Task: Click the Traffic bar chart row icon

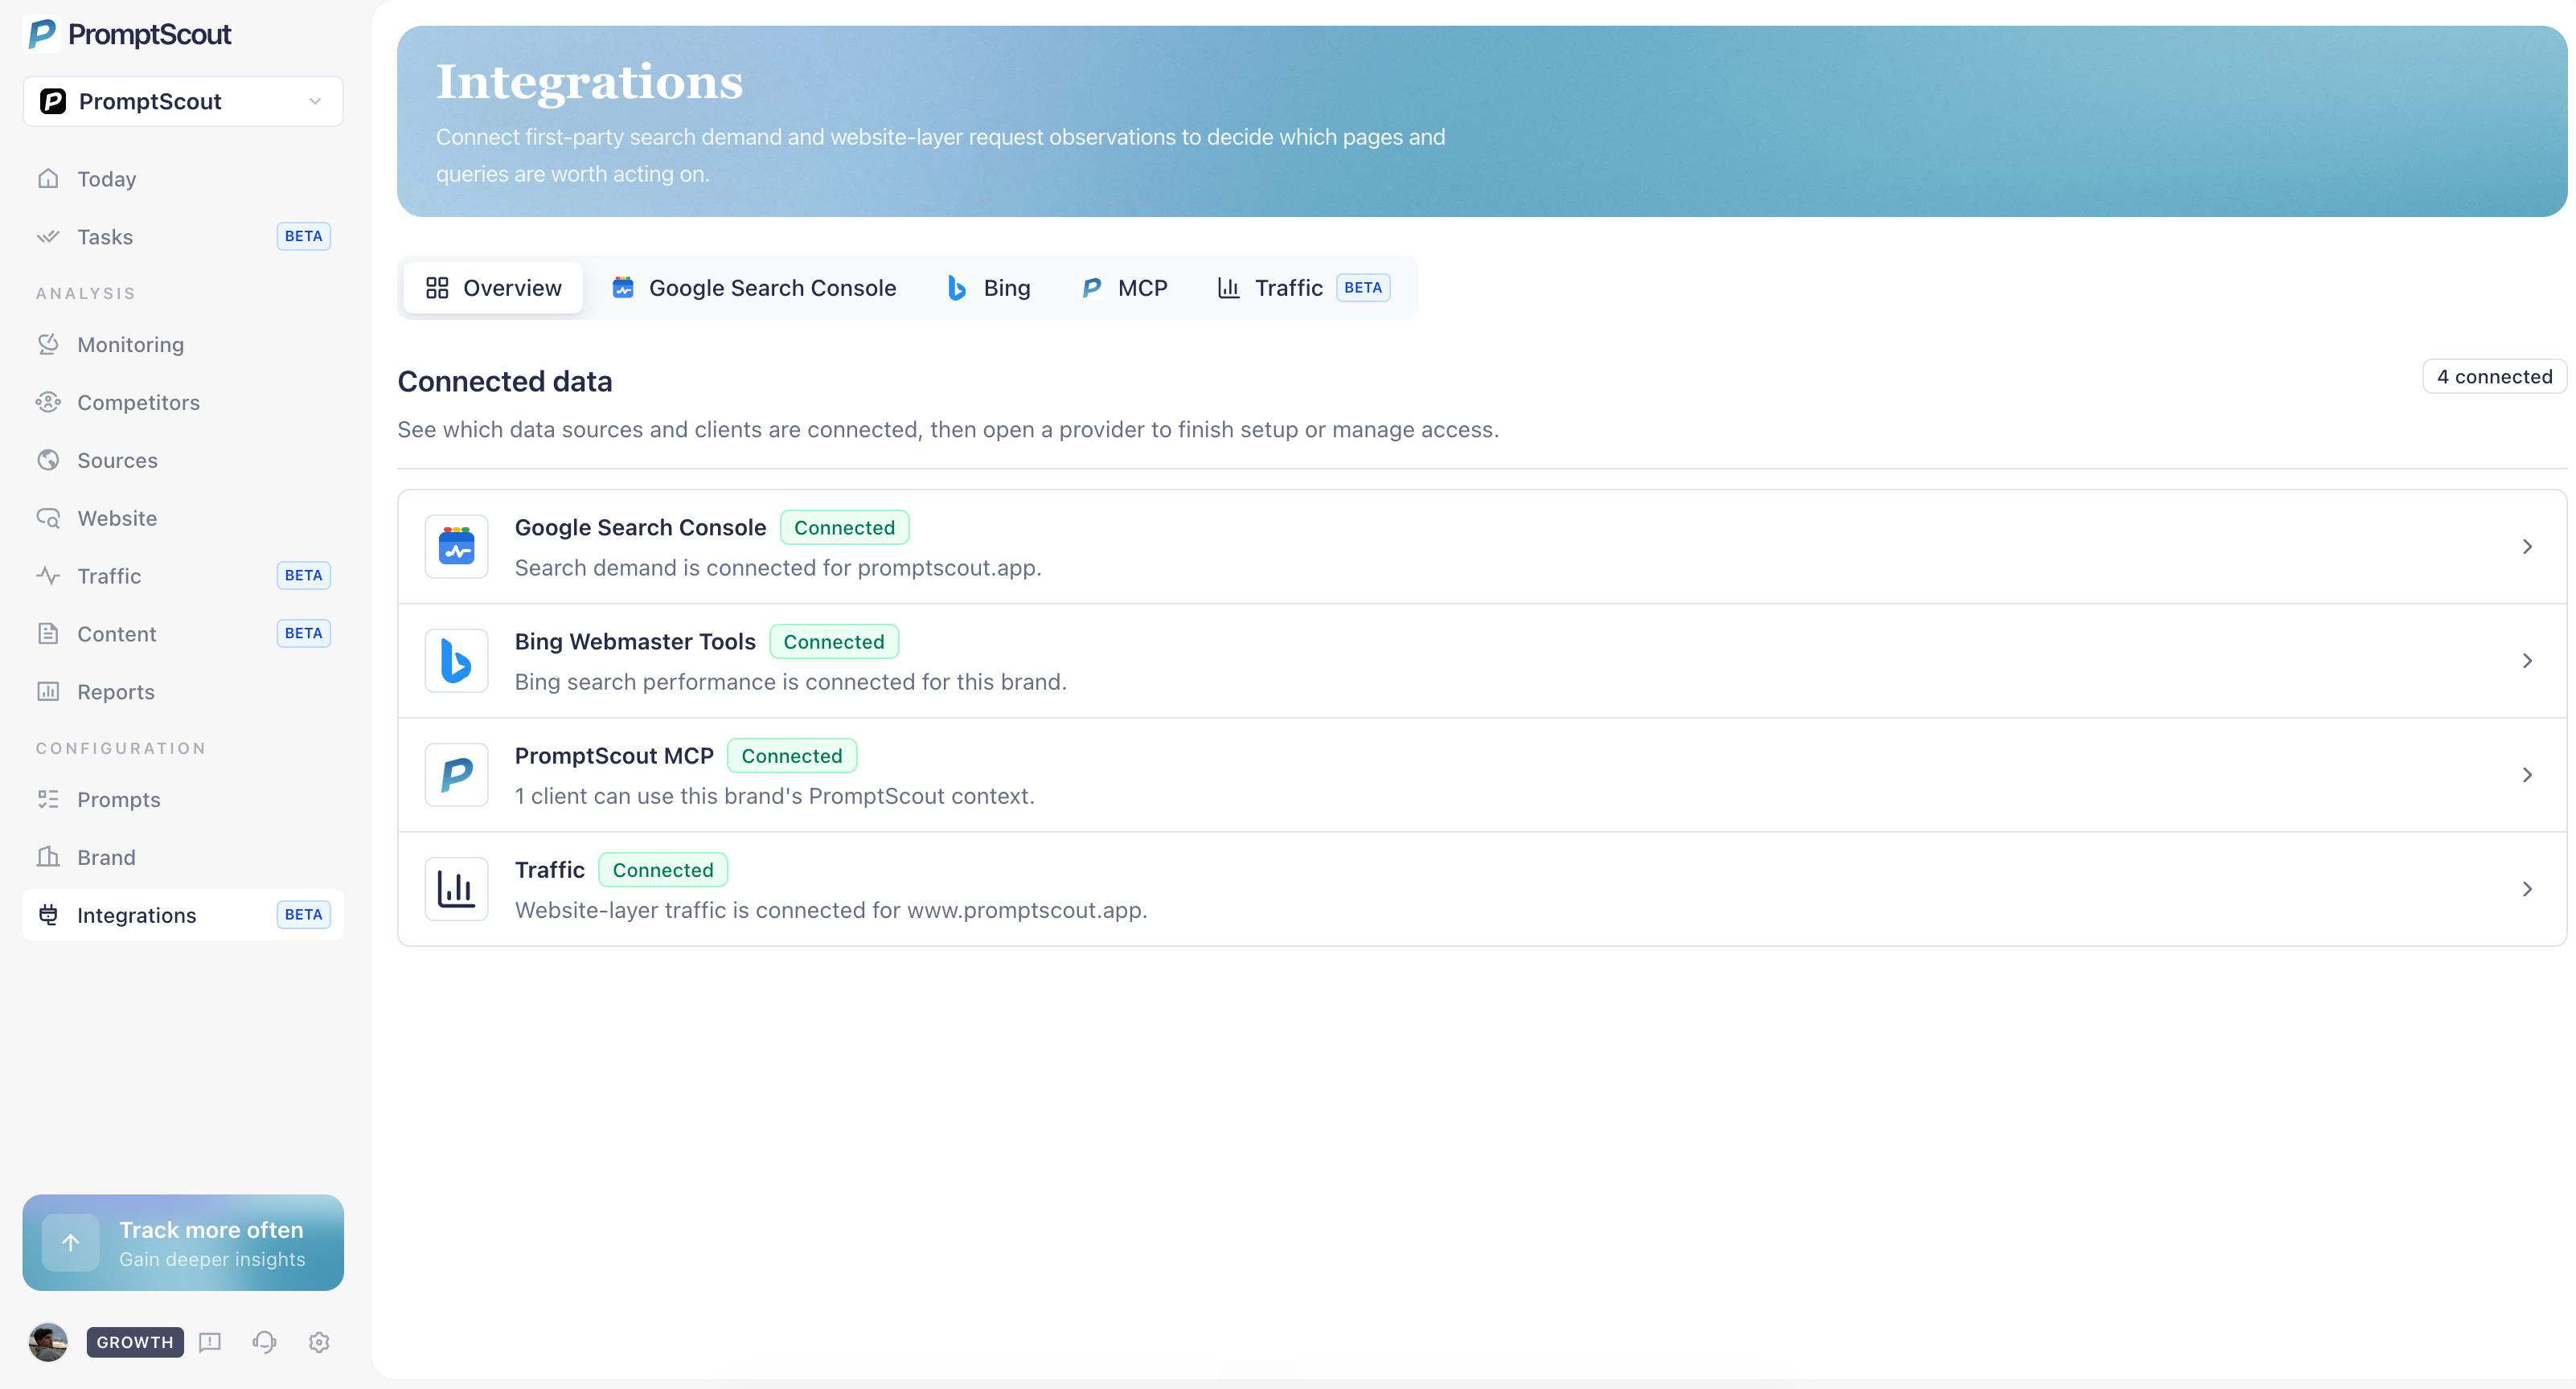Action: tap(457, 889)
